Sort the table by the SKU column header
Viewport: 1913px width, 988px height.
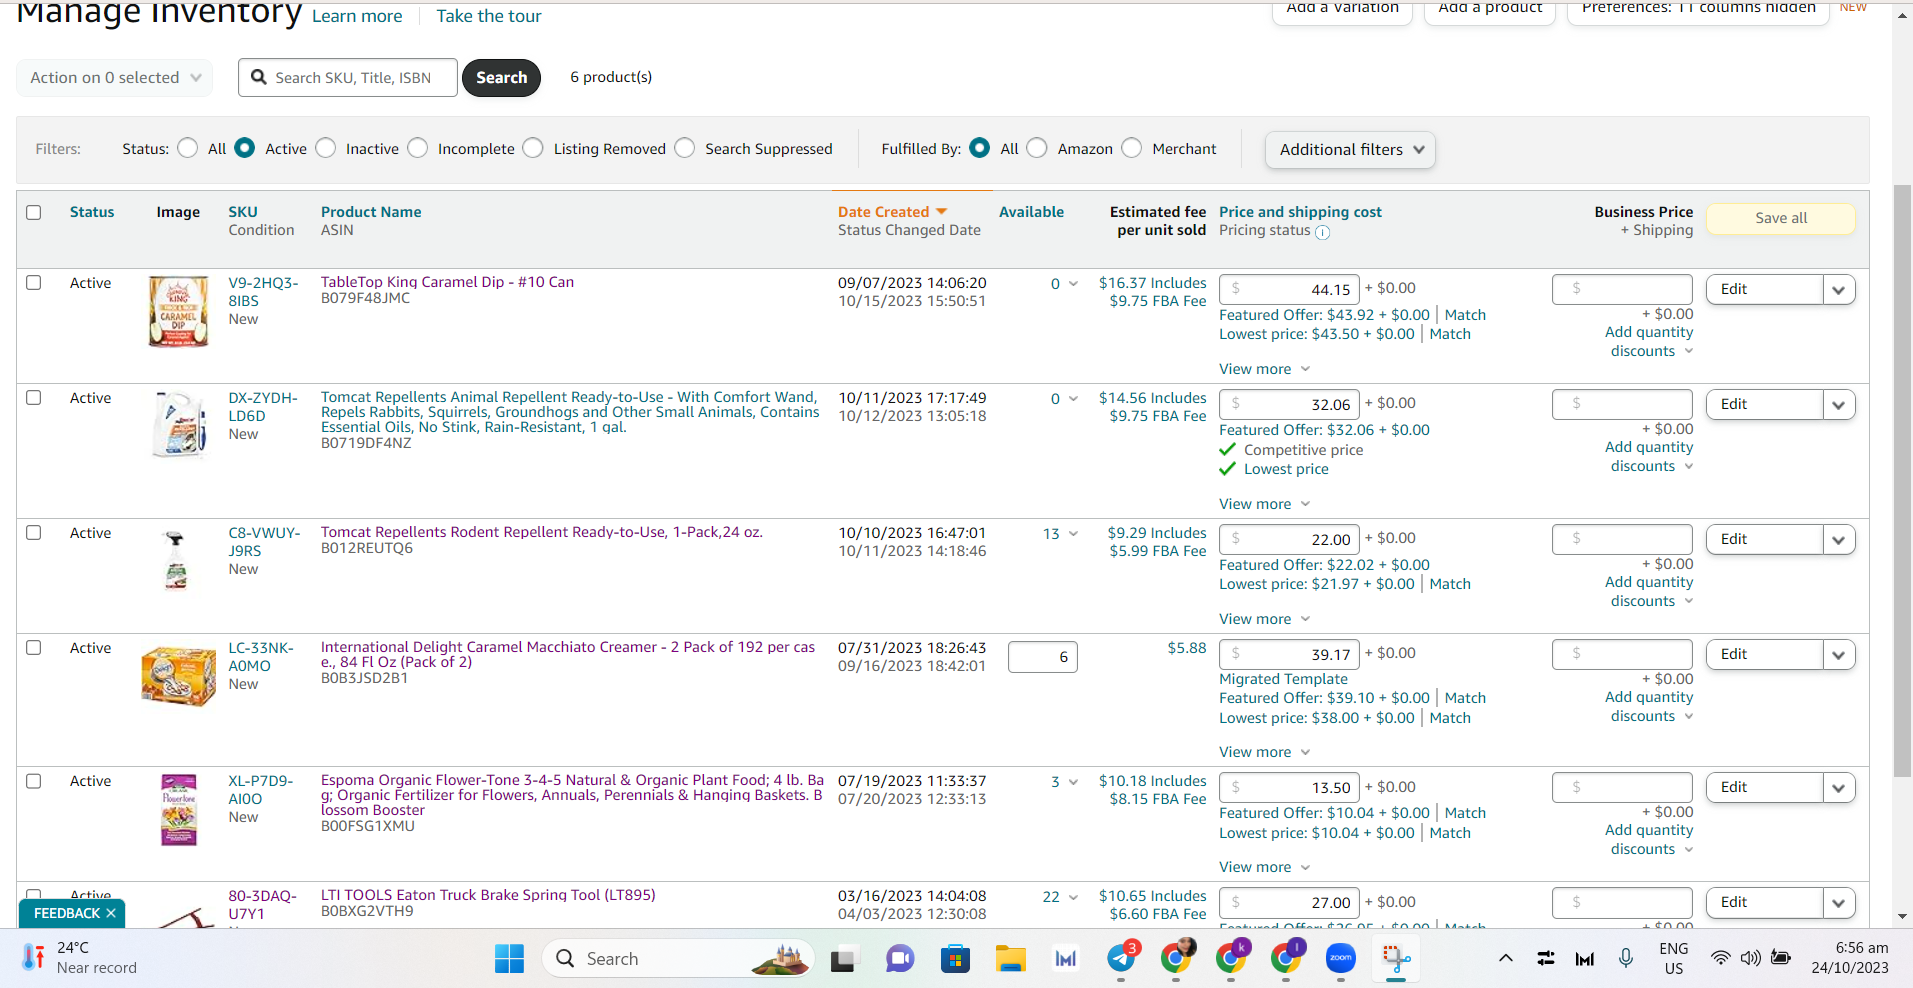pos(243,212)
